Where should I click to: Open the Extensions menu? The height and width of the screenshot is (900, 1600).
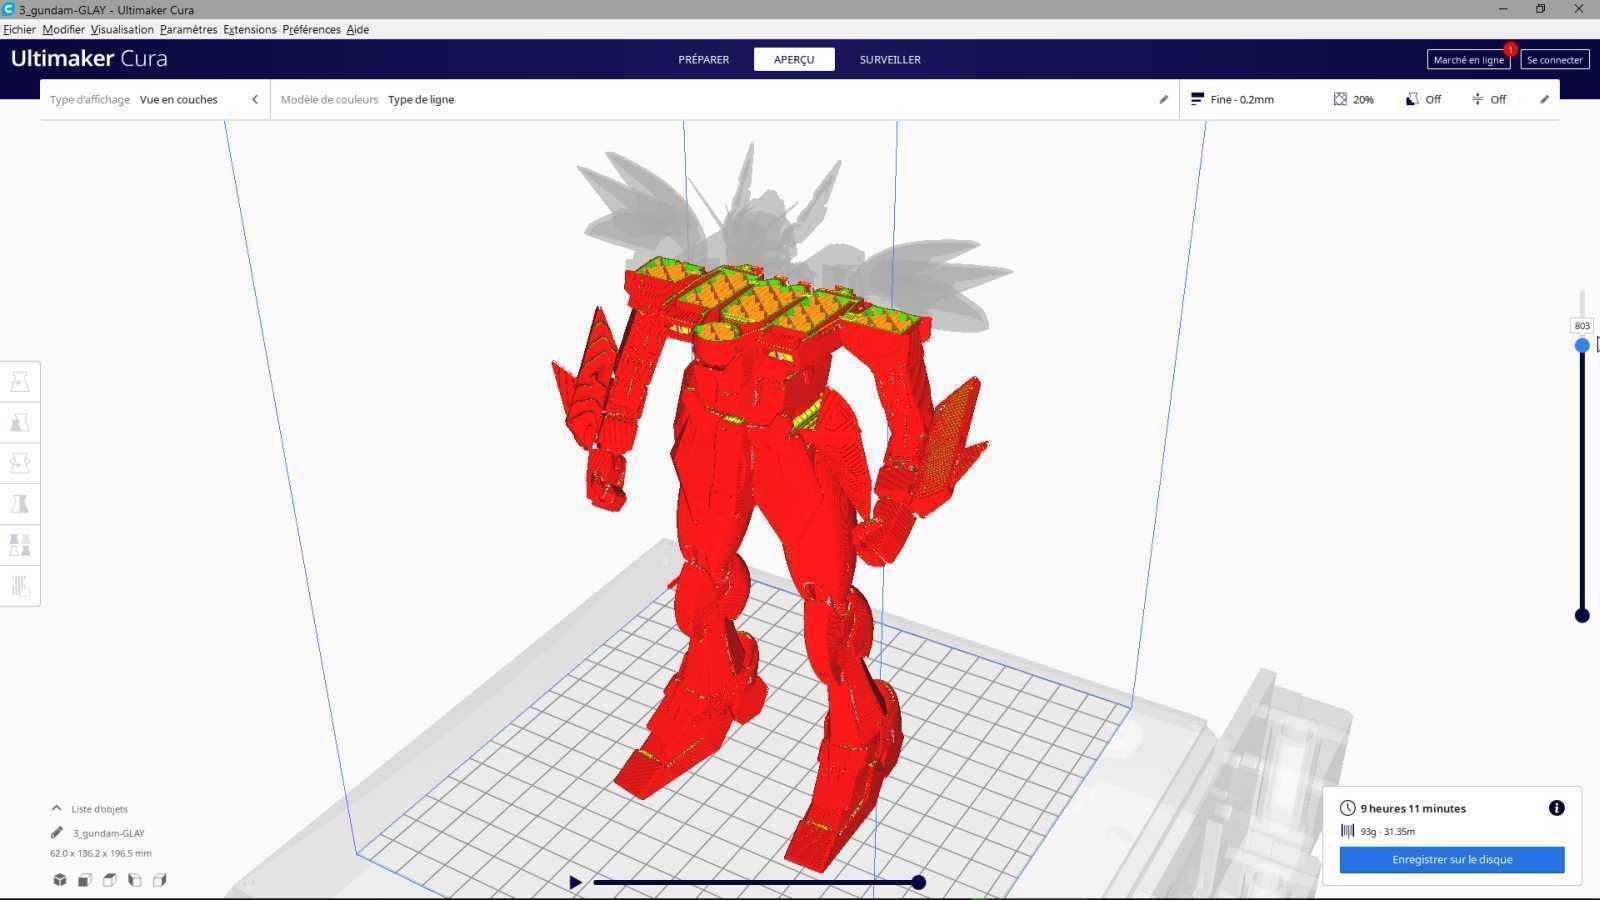(x=250, y=29)
